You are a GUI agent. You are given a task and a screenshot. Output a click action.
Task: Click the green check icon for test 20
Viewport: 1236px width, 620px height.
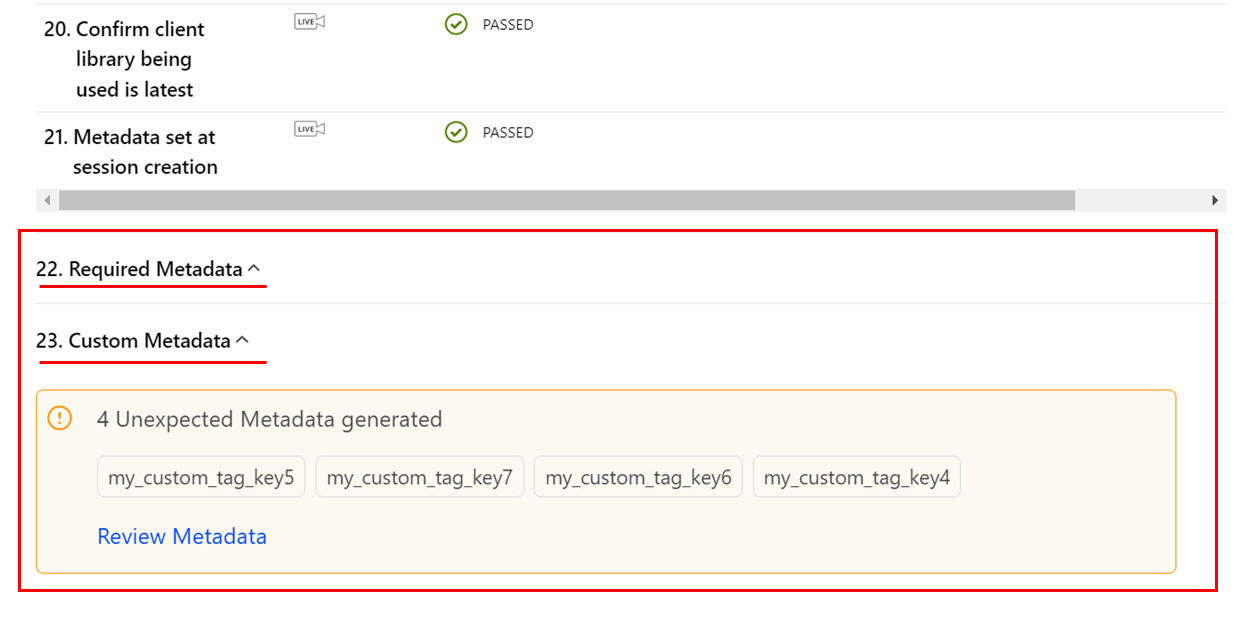[x=456, y=25]
